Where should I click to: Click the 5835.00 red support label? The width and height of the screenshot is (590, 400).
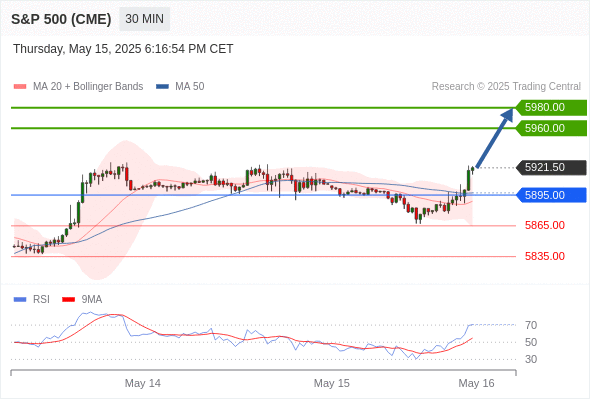coord(545,256)
